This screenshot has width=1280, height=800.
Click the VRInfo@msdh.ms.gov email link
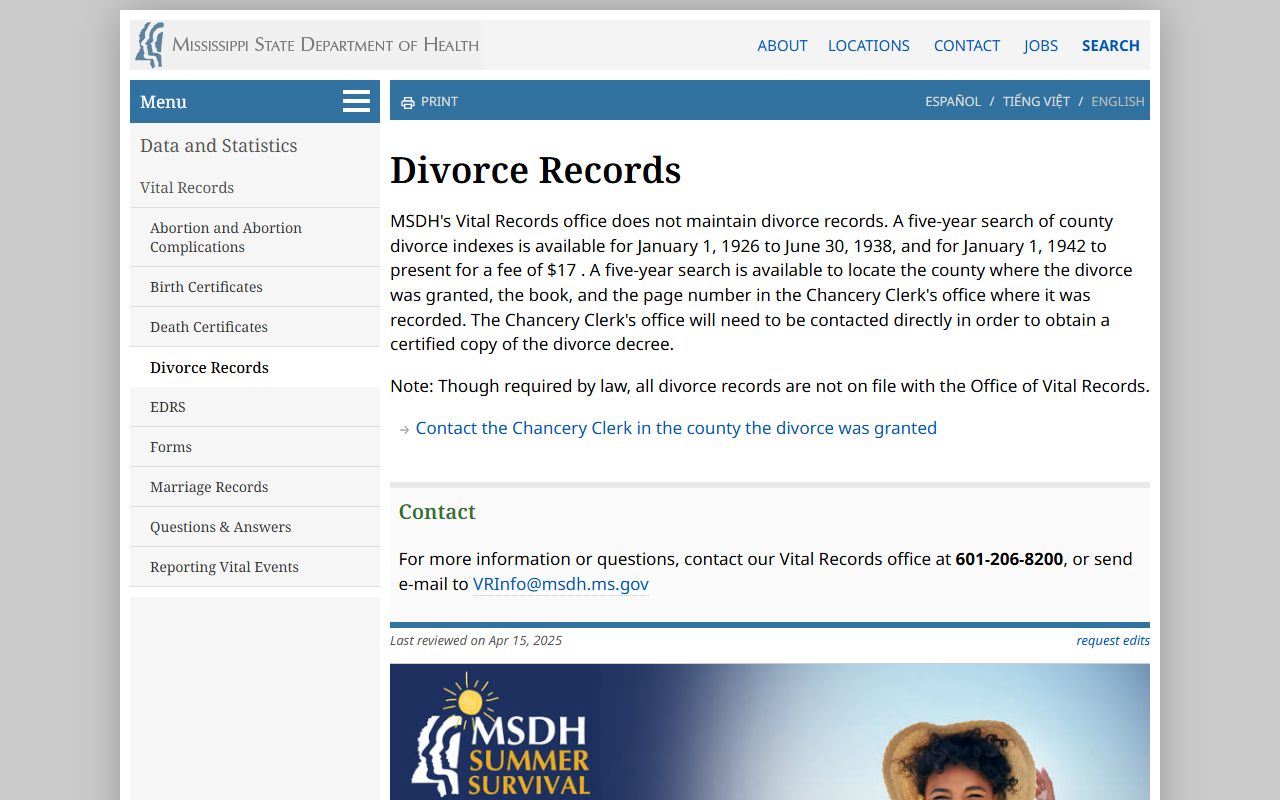tap(561, 584)
